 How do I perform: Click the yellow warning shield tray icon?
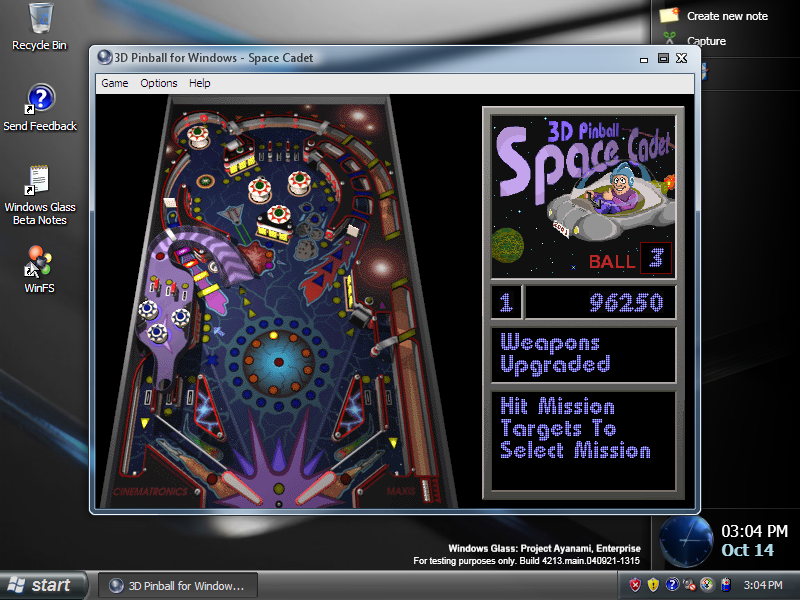click(653, 585)
